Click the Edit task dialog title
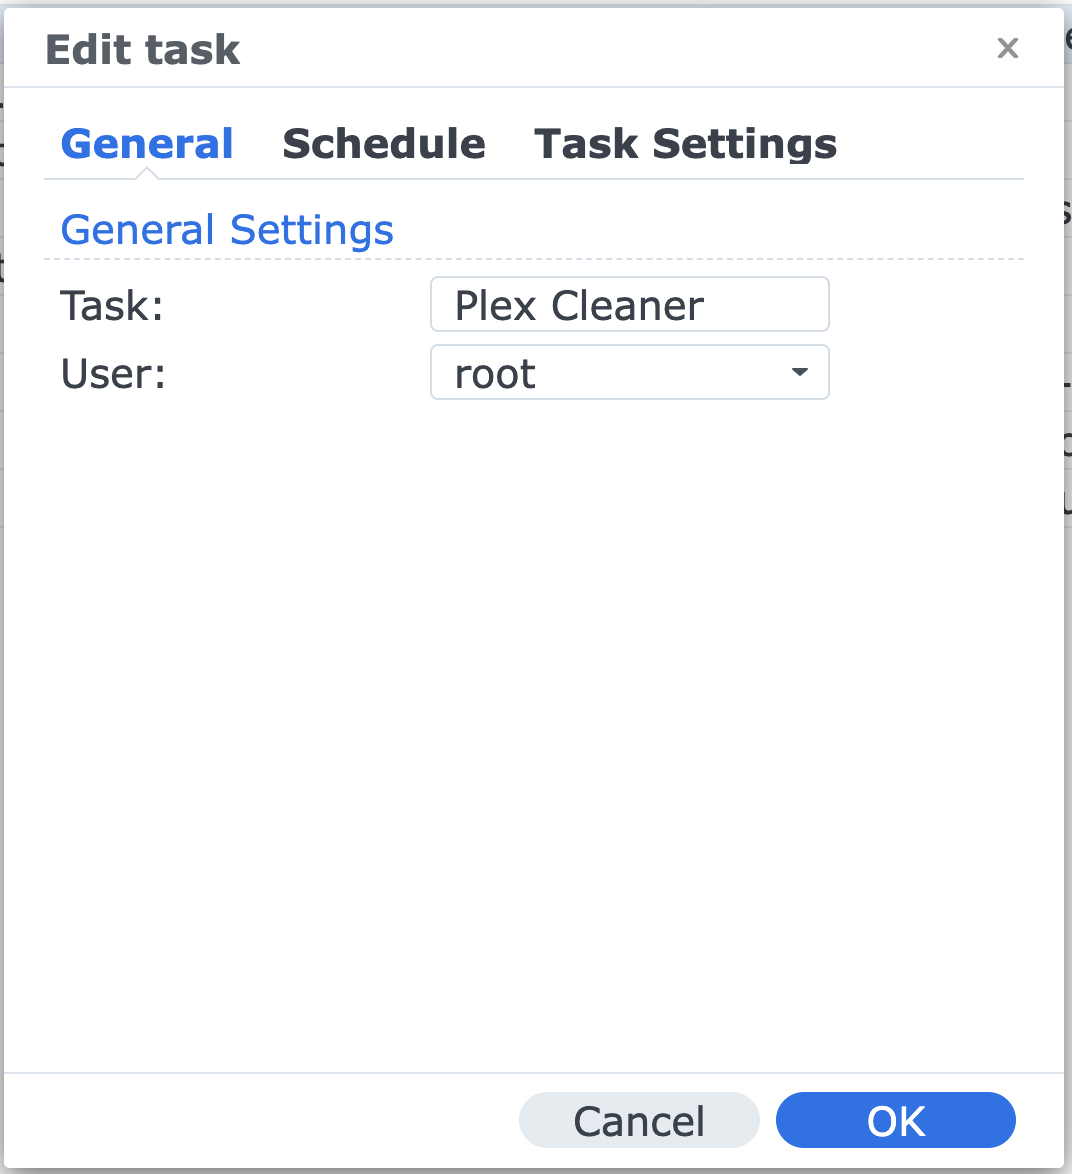1072x1174 pixels. click(142, 48)
